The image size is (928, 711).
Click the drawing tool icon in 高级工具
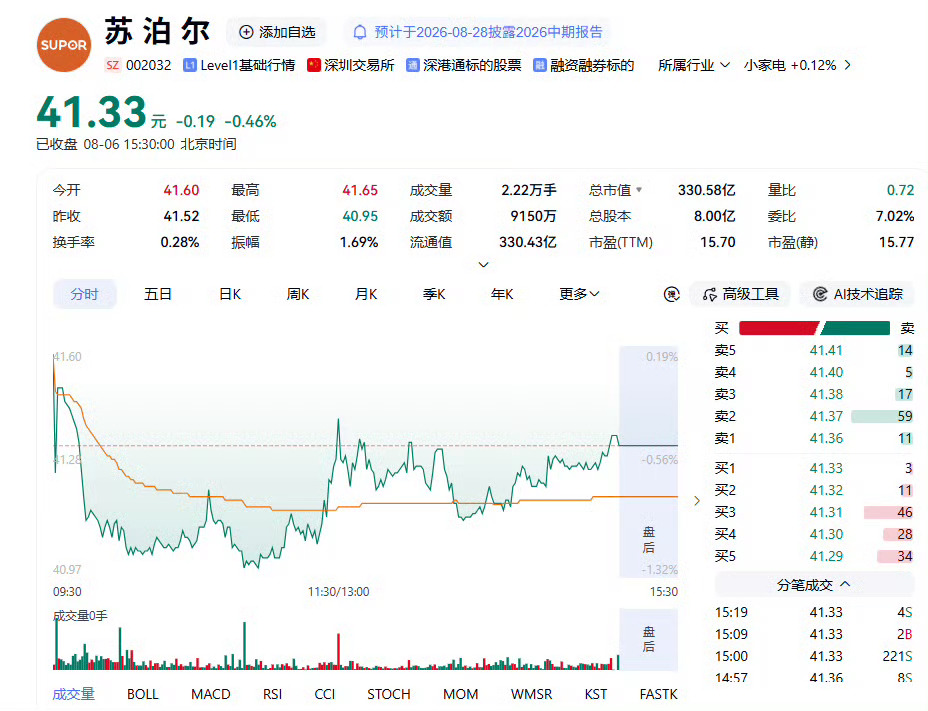pyautogui.click(x=710, y=294)
